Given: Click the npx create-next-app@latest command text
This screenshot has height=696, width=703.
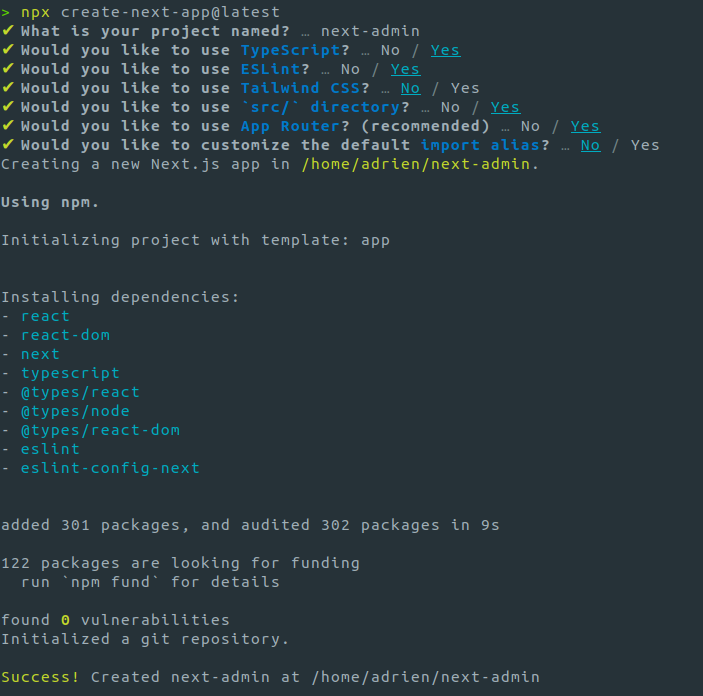Looking at the screenshot, I should pyautogui.click(x=150, y=12).
